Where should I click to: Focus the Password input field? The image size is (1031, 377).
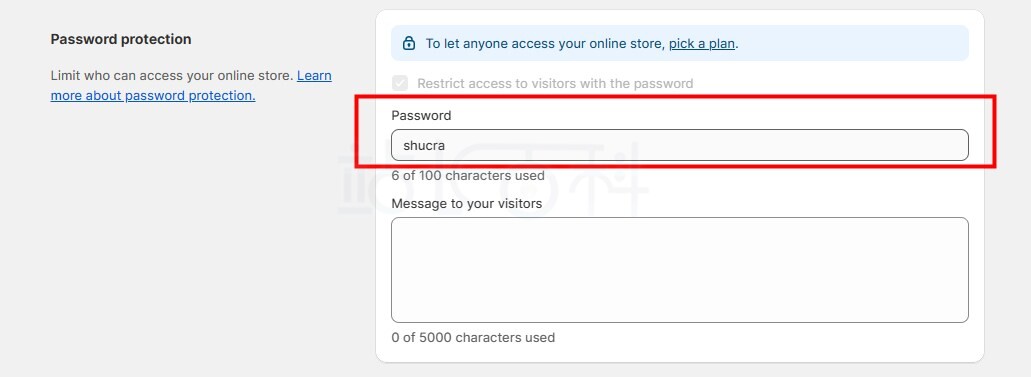(x=679, y=145)
